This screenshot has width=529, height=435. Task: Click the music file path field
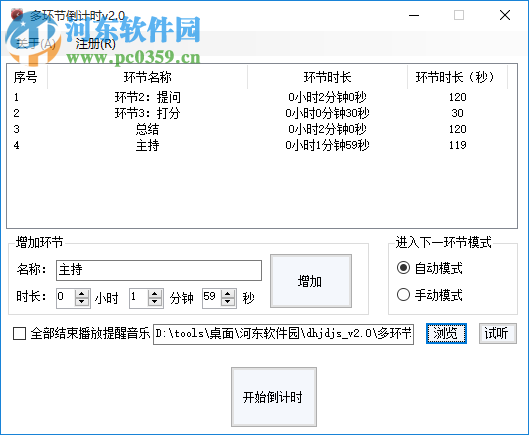[283, 334]
